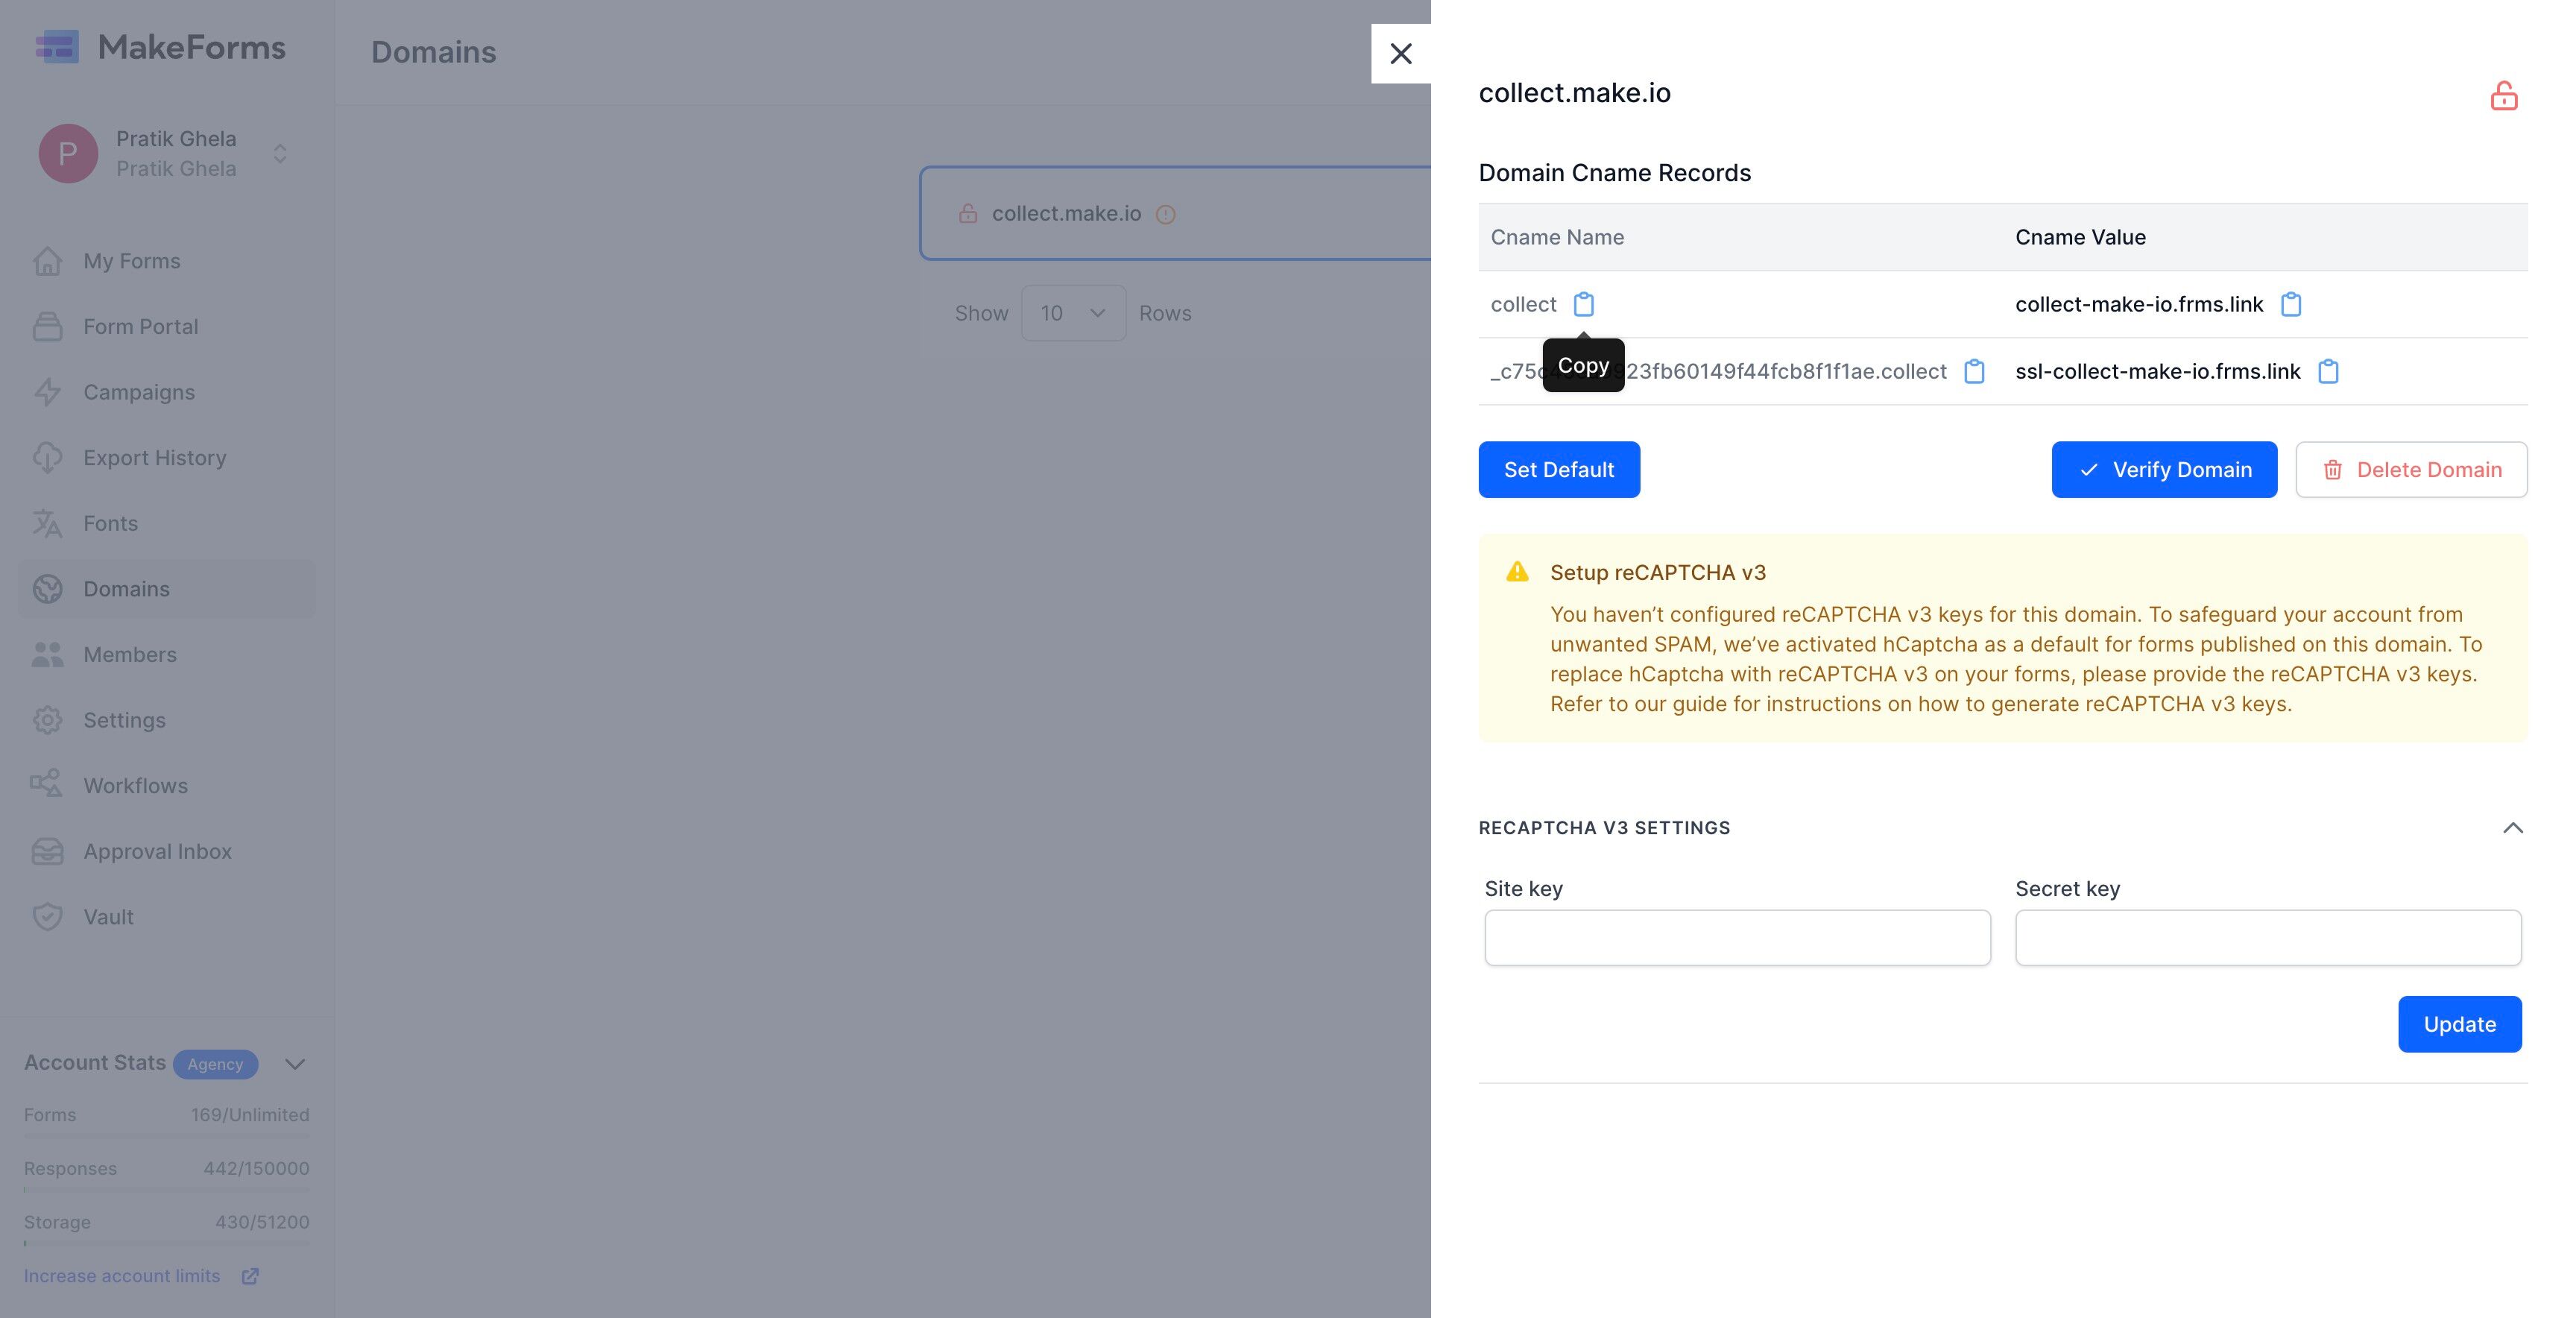Focus the Secret key input field
This screenshot has height=1318, width=2576.
[x=2268, y=937]
